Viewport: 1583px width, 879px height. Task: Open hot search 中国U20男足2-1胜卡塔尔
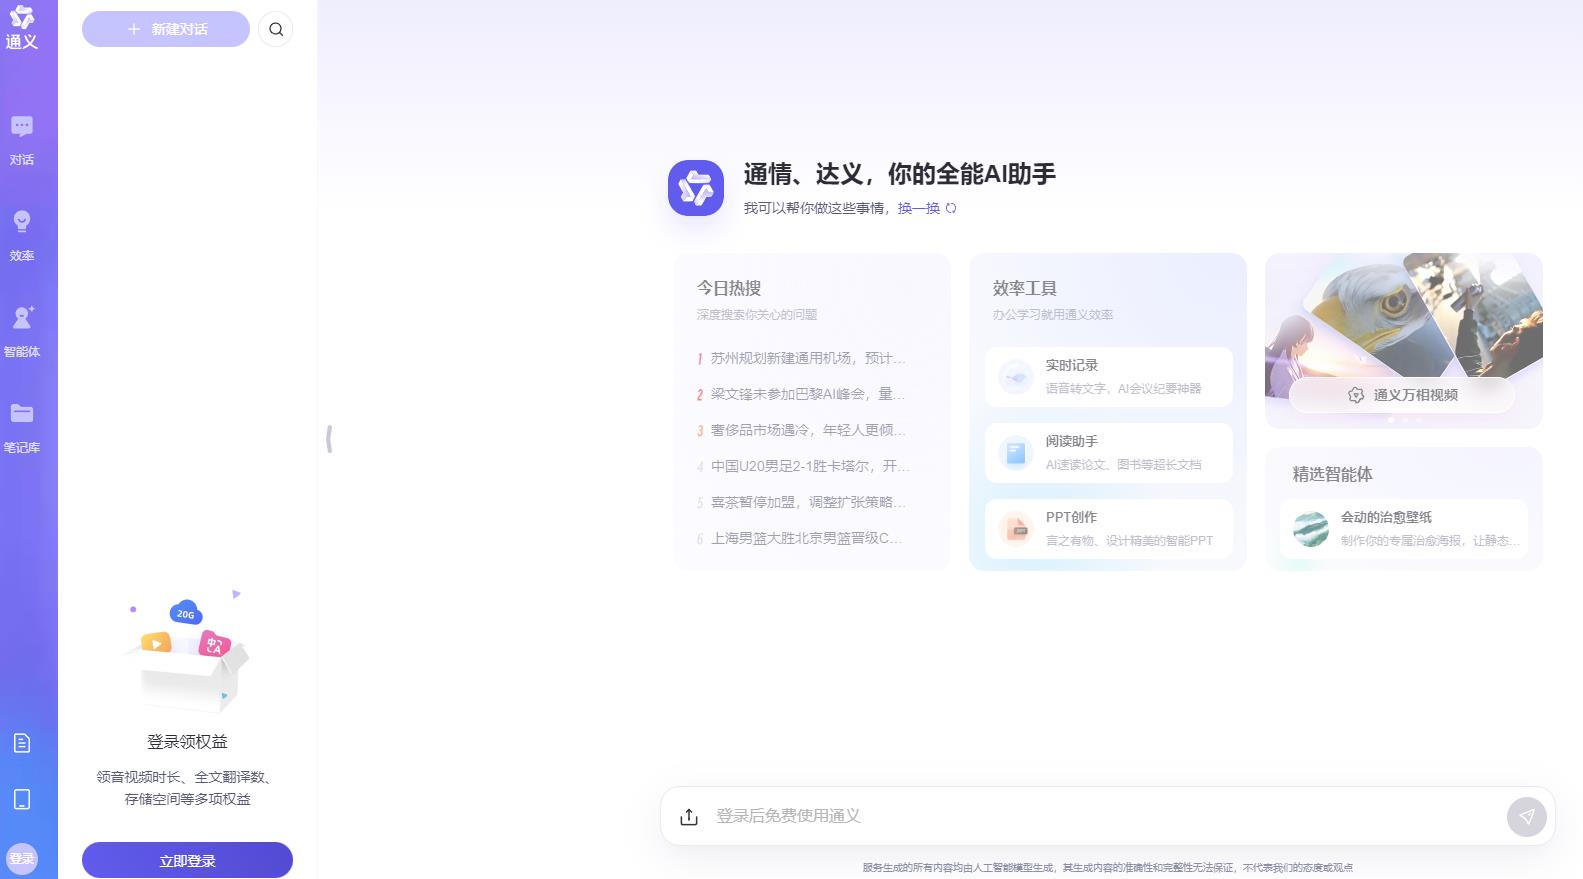803,466
